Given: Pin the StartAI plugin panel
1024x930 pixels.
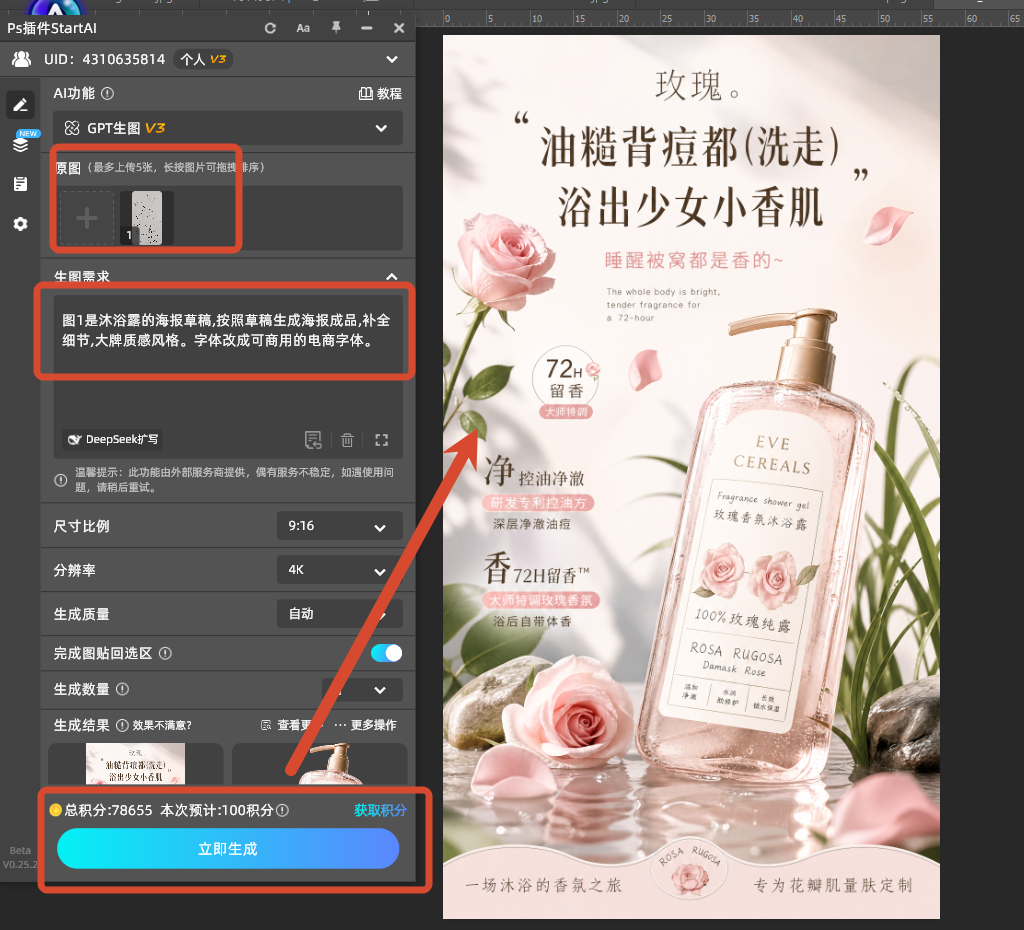Looking at the screenshot, I should pyautogui.click(x=336, y=27).
